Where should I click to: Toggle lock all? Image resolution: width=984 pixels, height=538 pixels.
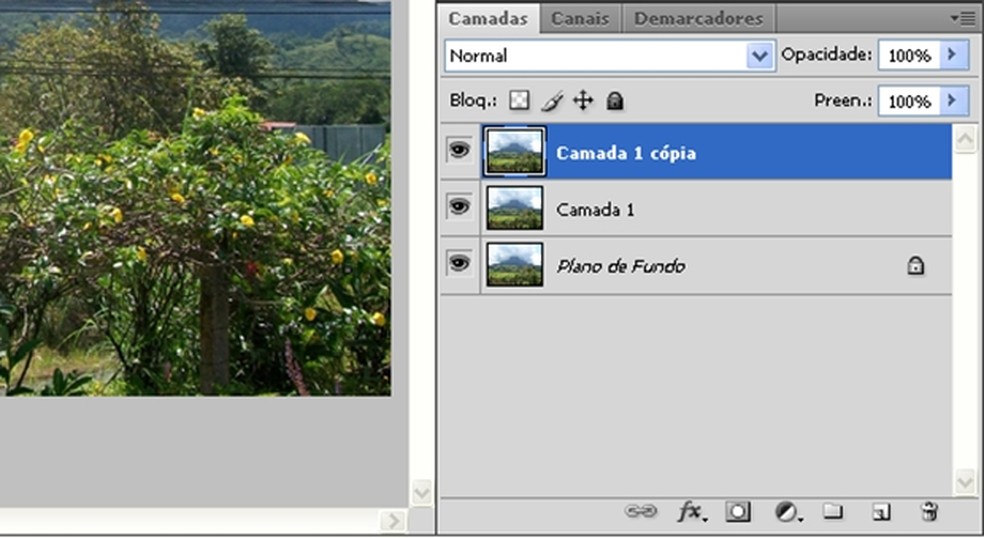615,100
